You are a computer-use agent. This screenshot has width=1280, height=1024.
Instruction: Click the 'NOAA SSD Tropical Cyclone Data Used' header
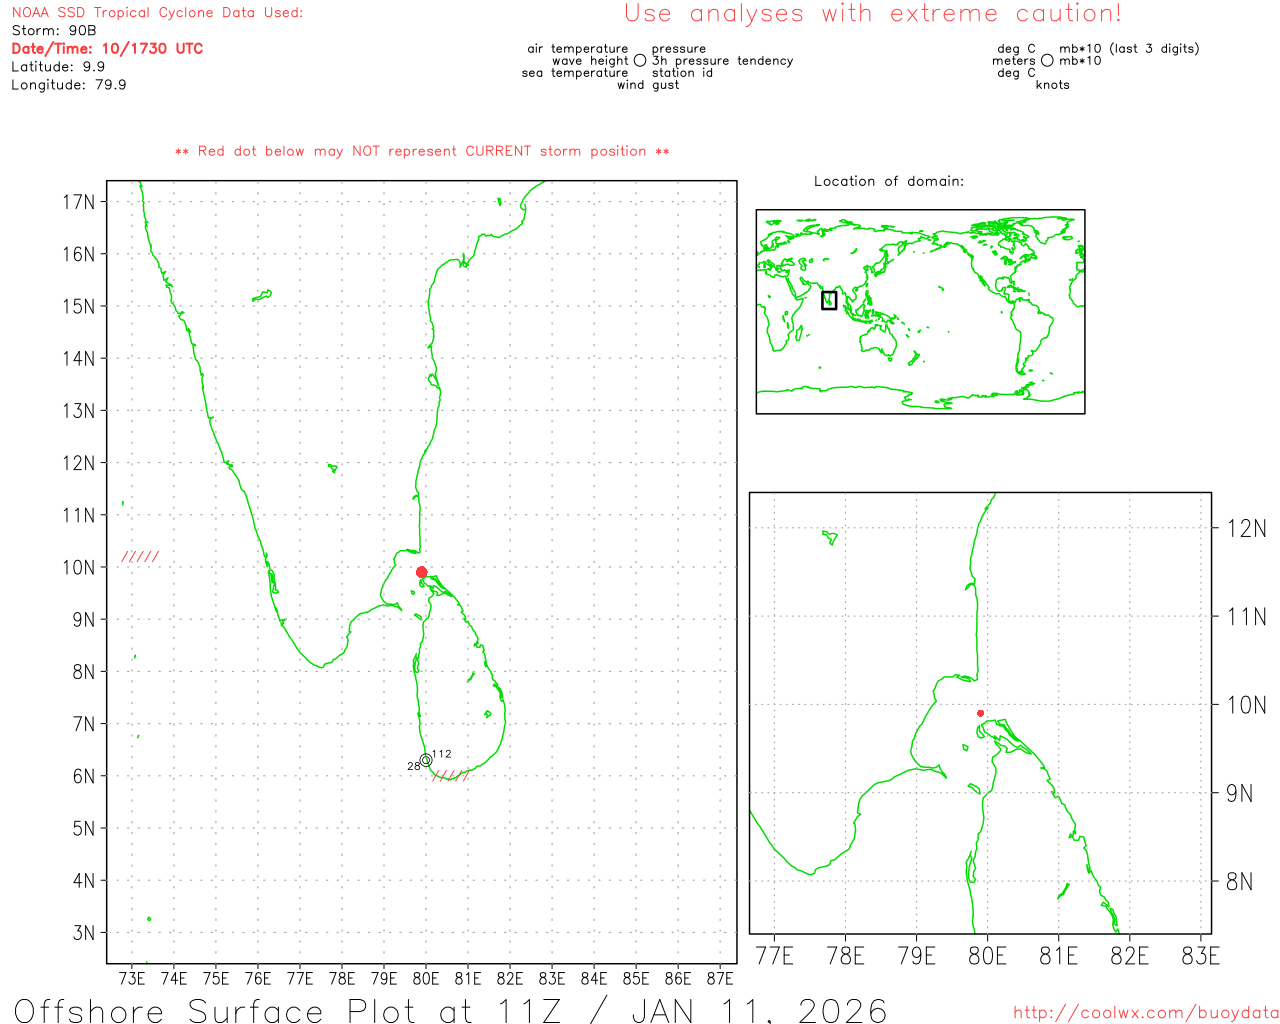point(157,13)
